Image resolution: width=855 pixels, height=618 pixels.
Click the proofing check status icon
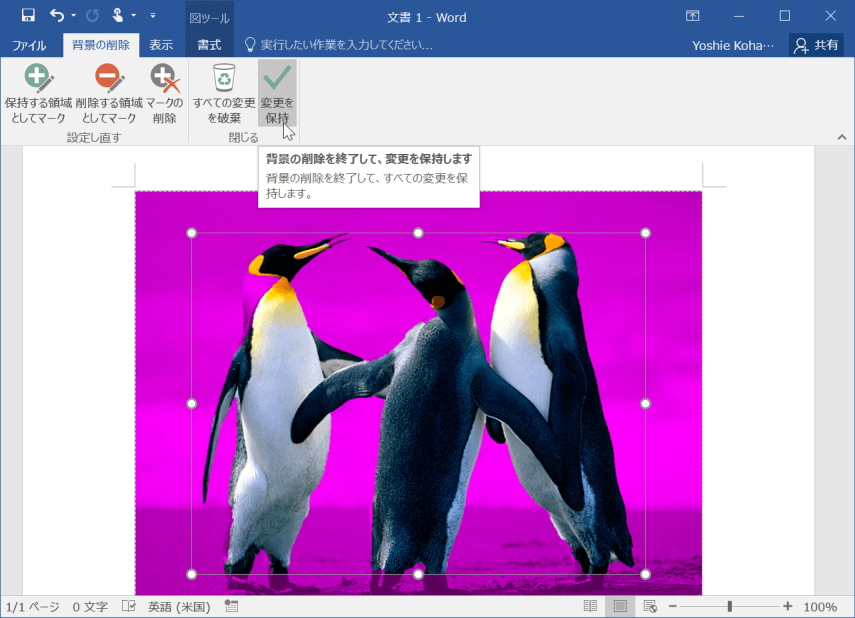click(129, 606)
